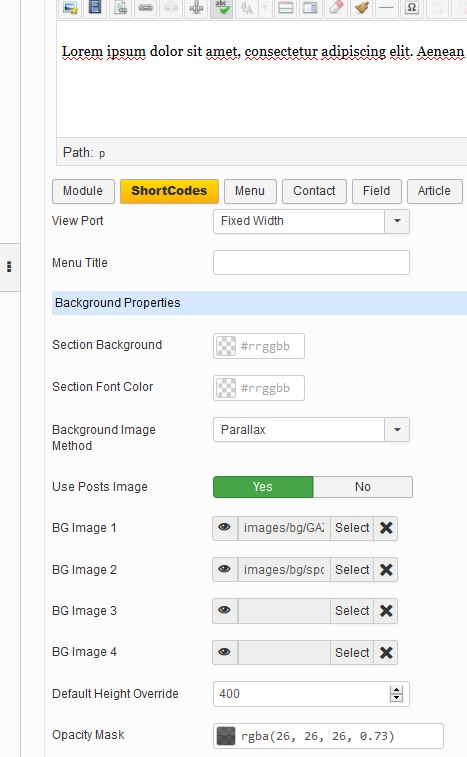Insert special character with omega icon
This screenshot has width=467, height=757.
(x=411, y=8)
